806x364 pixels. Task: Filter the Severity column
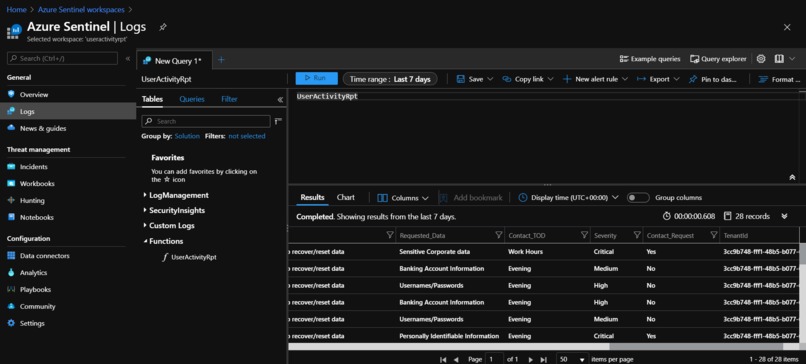pos(637,235)
